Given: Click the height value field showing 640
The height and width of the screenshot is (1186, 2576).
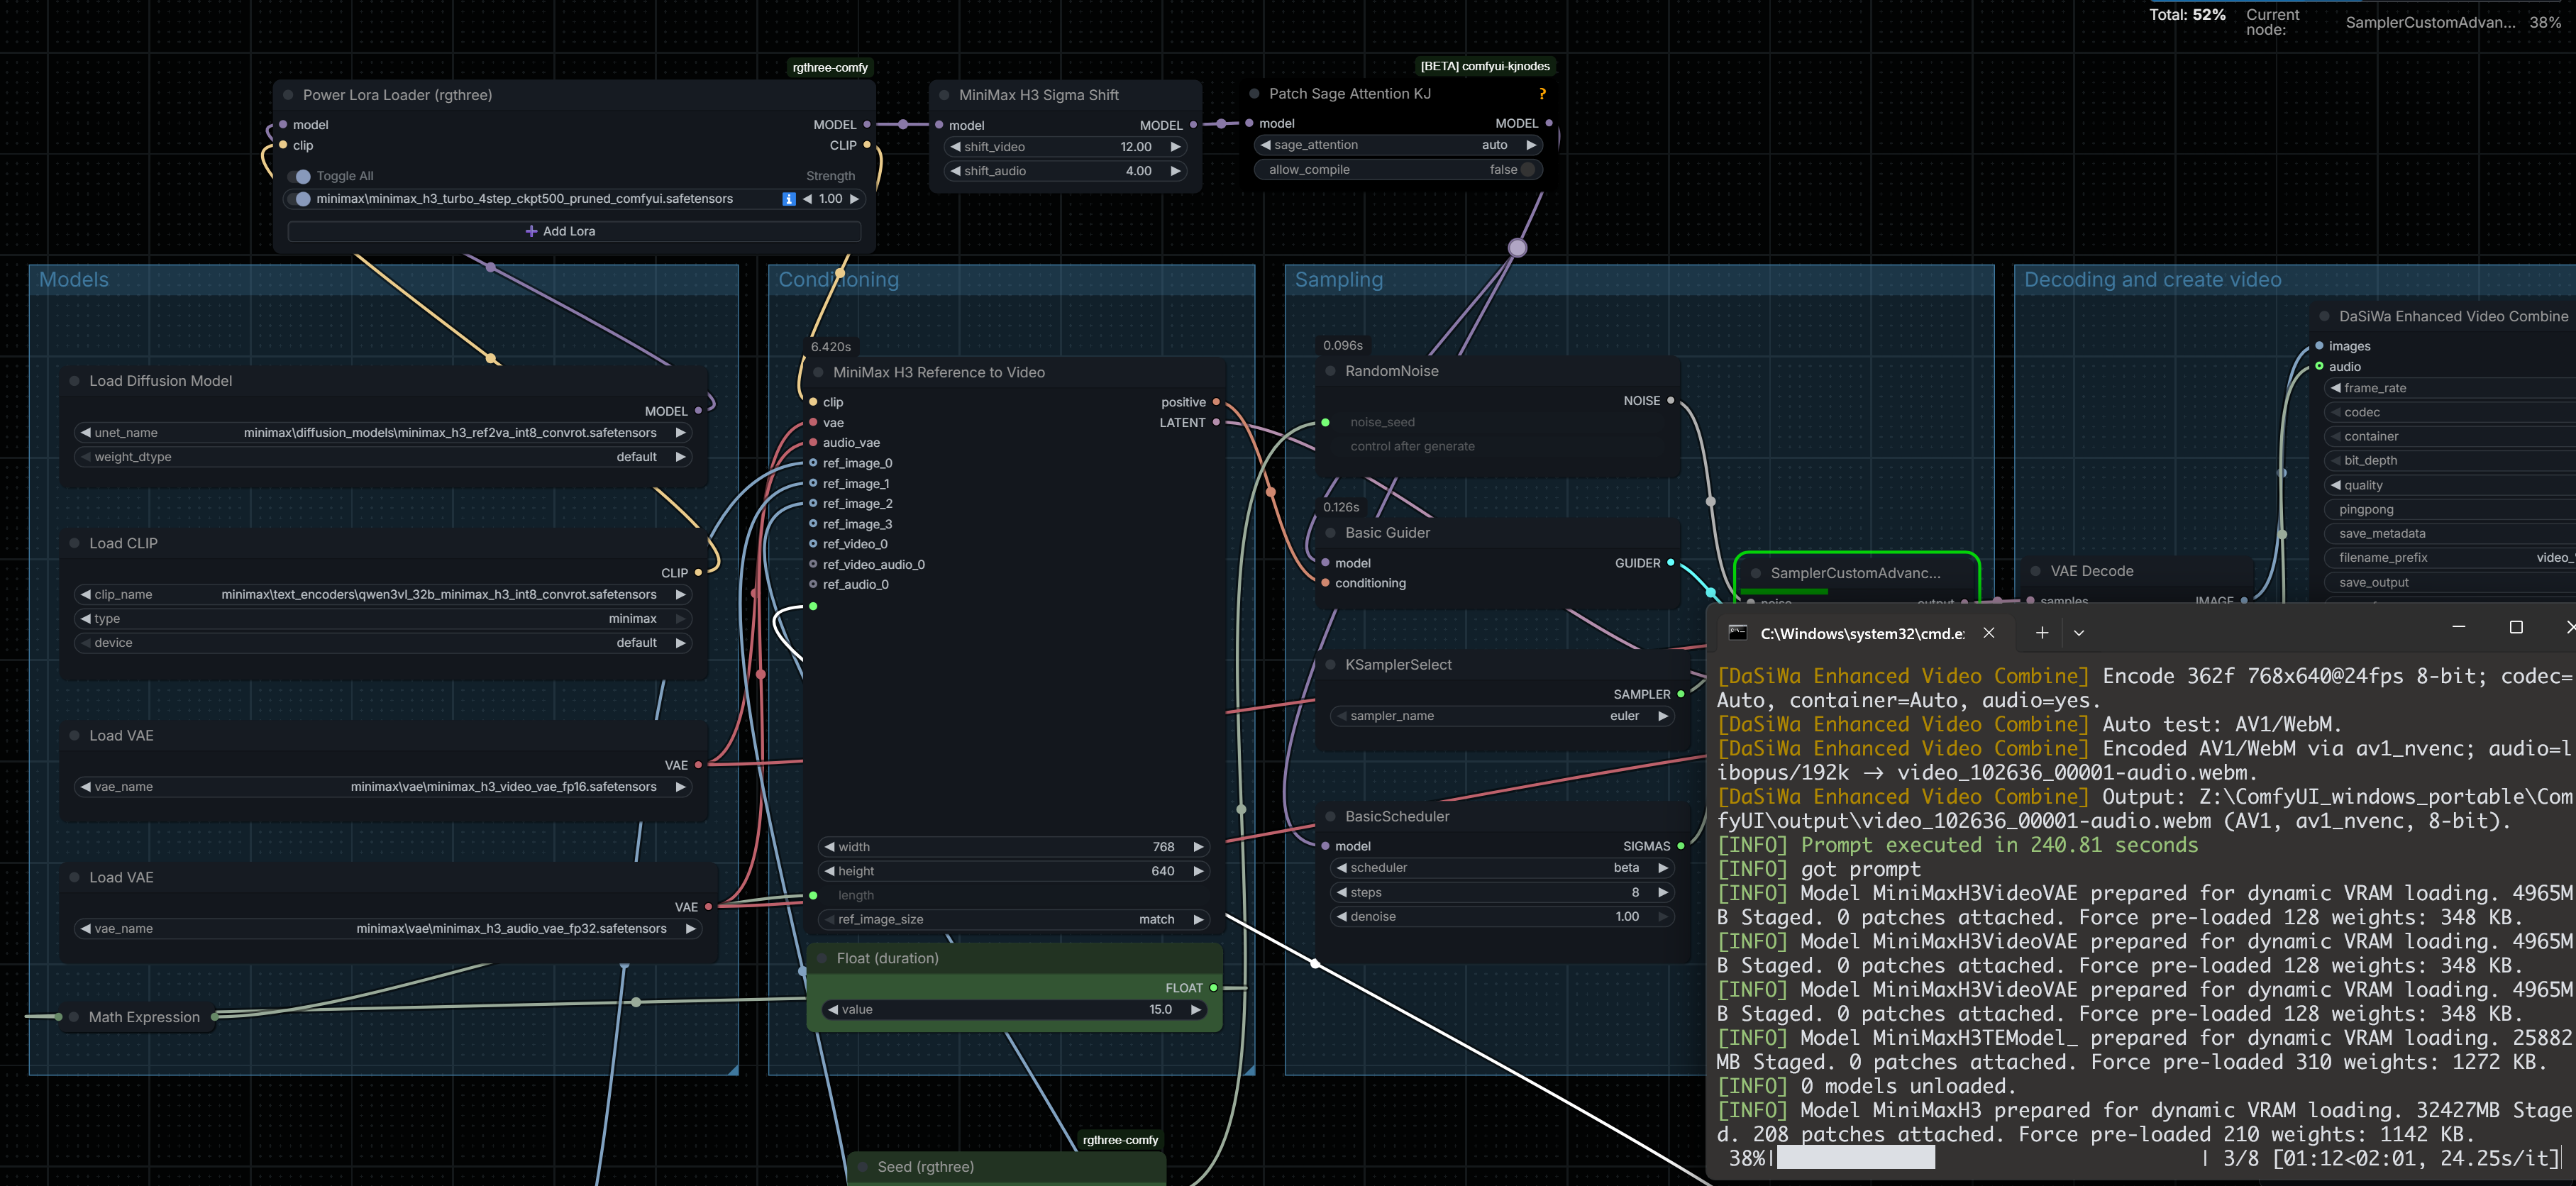Looking at the screenshot, I should [x=1014, y=872].
